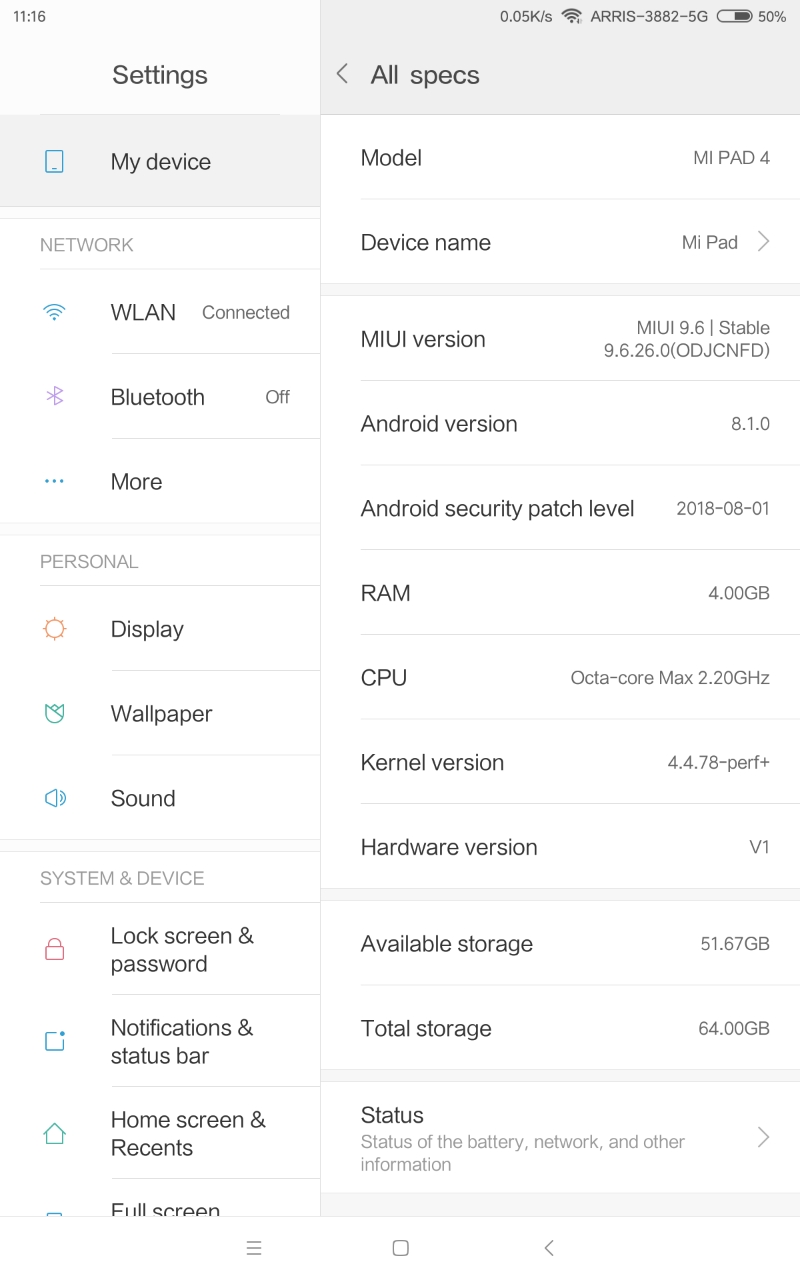
Task: Tap the Sound speaker icon
Action: [55, 798]
